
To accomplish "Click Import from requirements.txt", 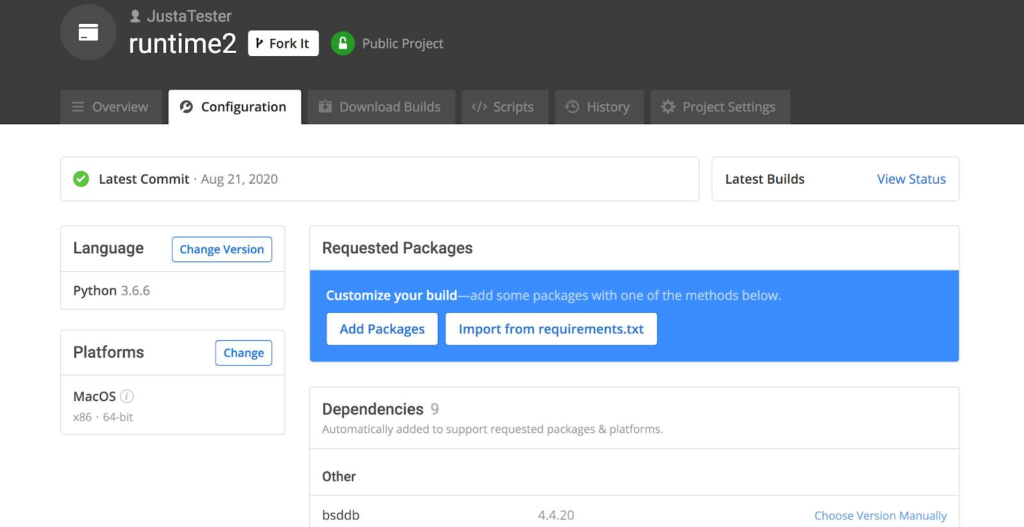I will point(551,329).
